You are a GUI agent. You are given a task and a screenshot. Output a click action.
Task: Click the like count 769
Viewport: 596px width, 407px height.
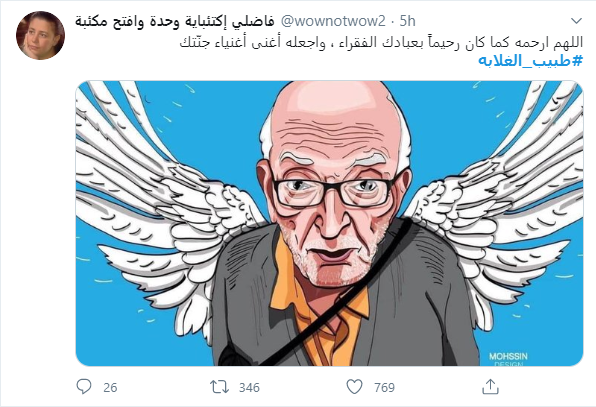click(384, 388)
